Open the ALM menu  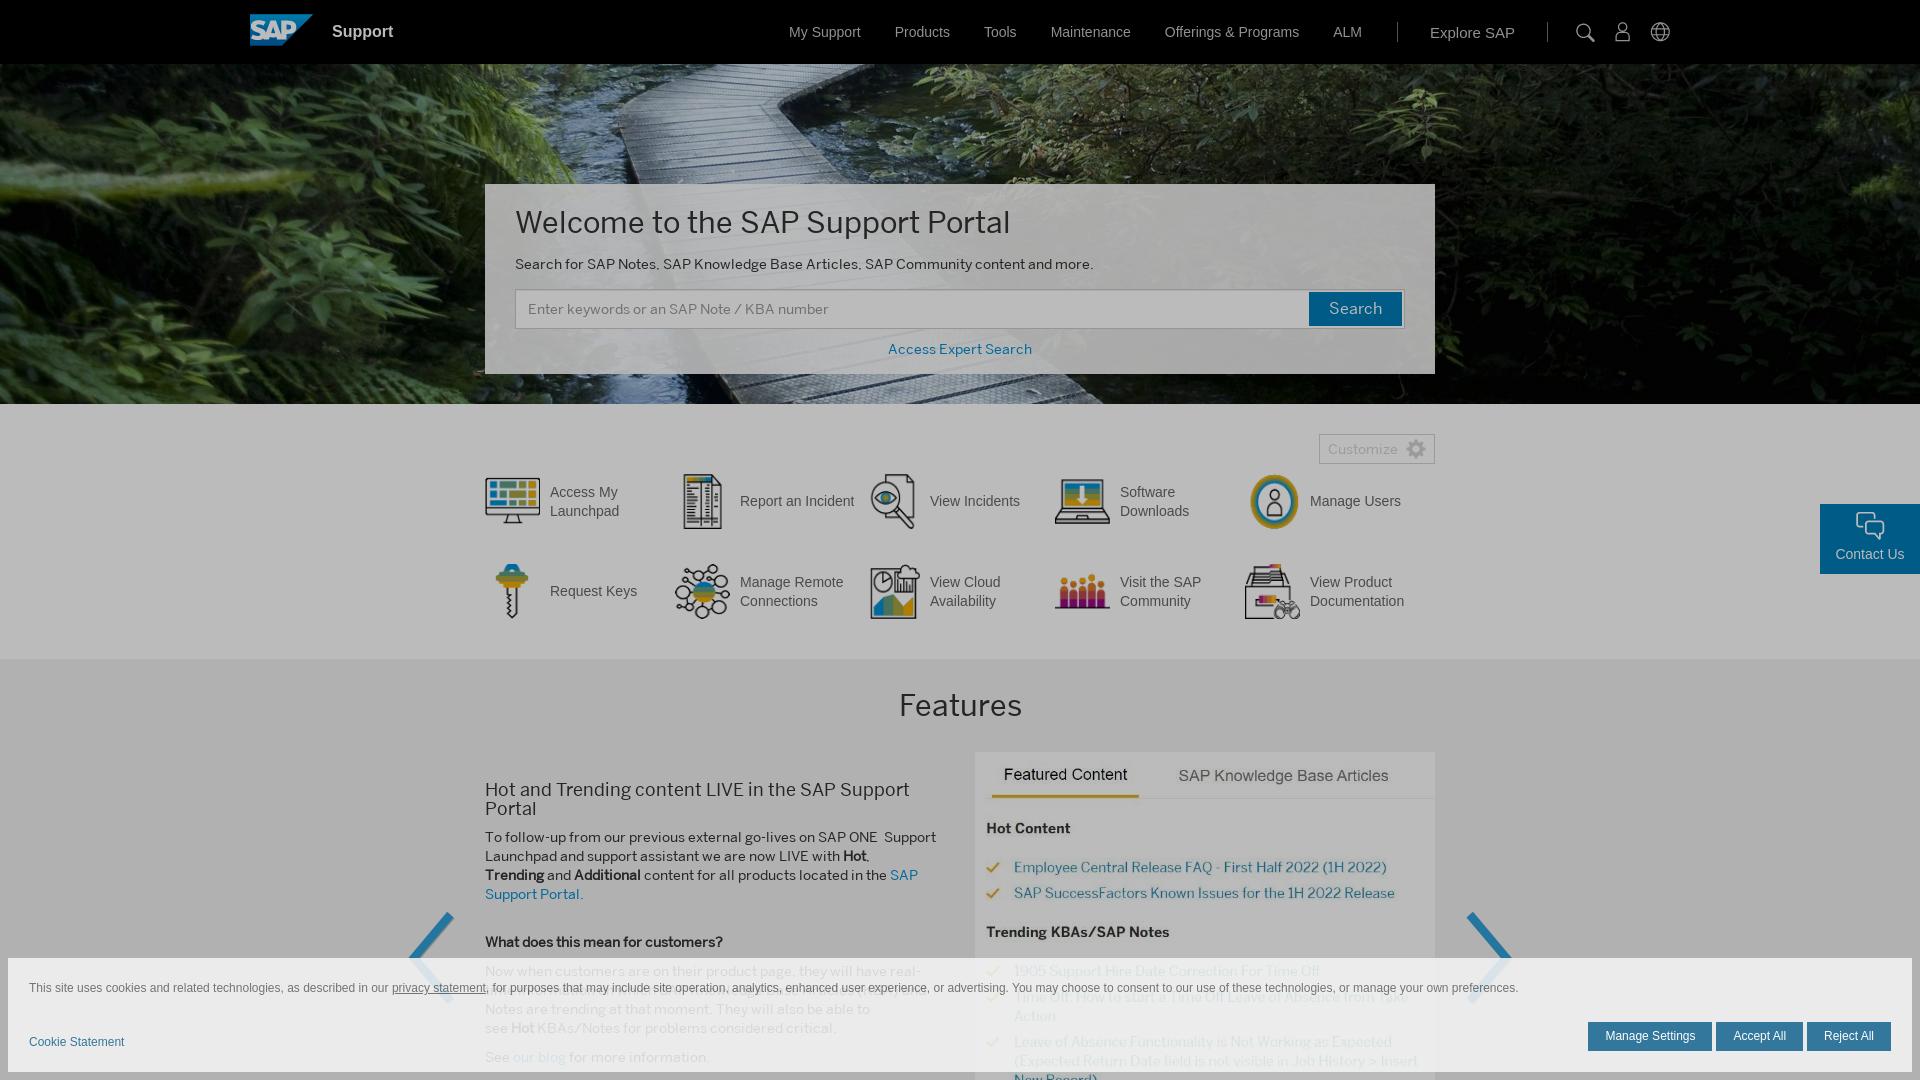tap(1347, 32)
